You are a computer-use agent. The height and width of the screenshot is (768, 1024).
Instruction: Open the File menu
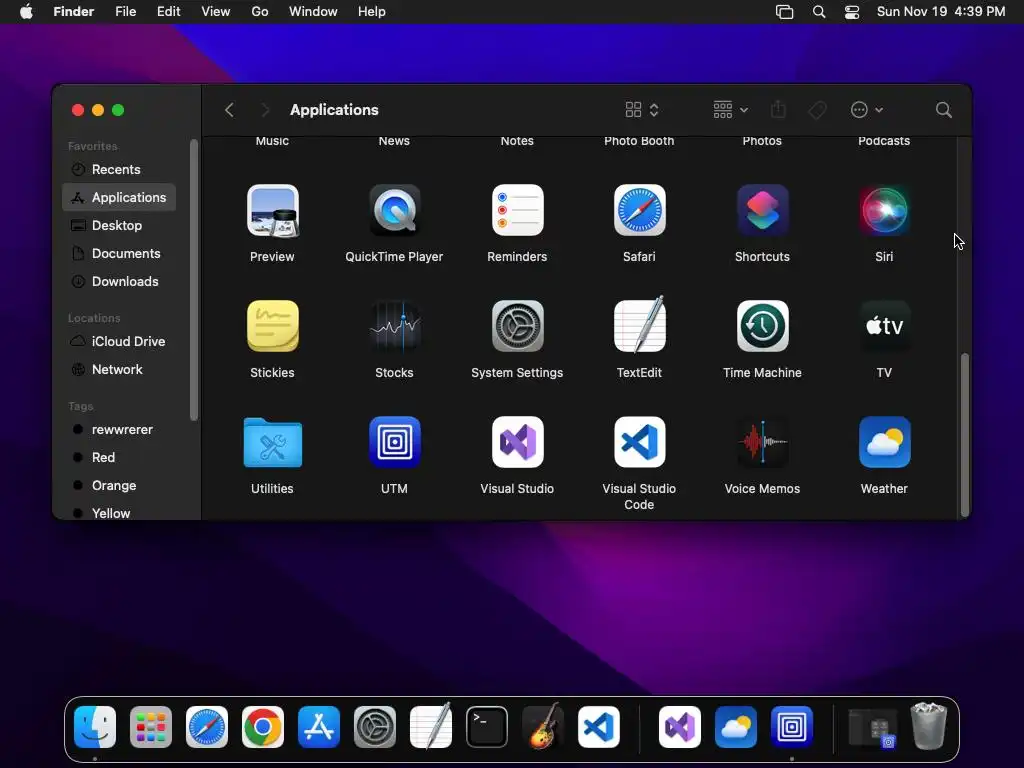[x=125, y=12]
